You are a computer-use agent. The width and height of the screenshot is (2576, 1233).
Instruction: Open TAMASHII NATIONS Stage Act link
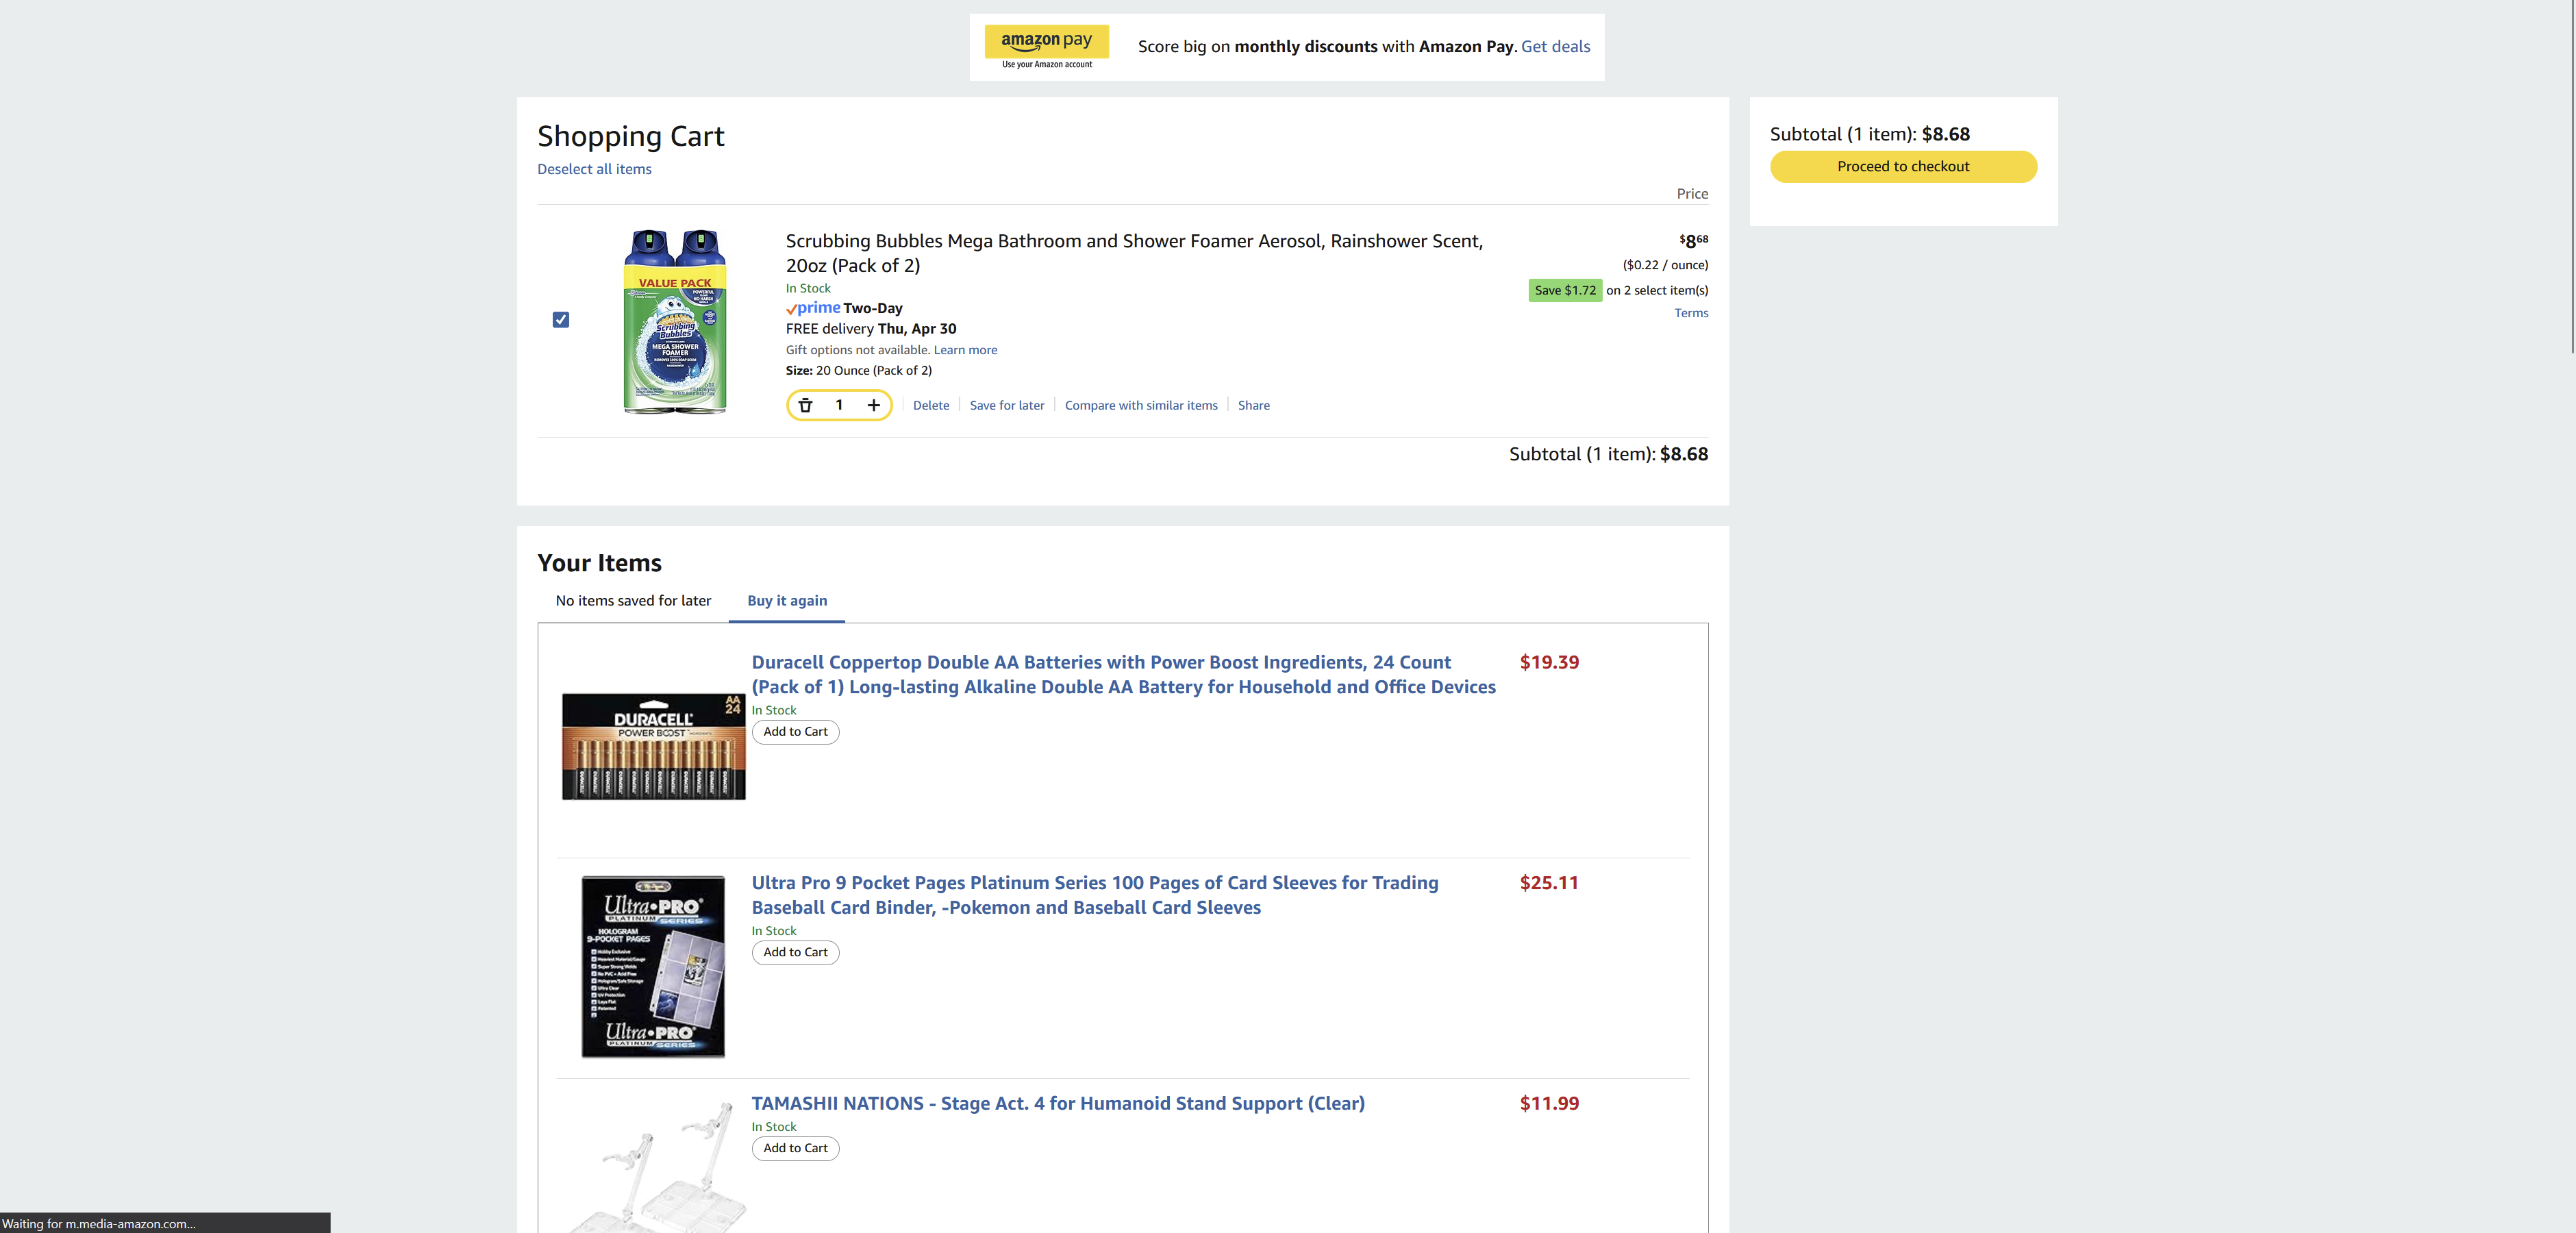click(x=1058, y=1103)
